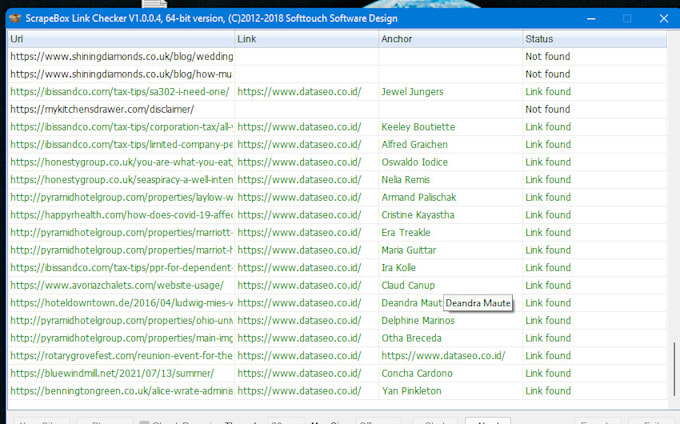This screenshot has height=424, width=680.
Task: Select the hoteldowntown.de ludwig-mies URL
Action: pos(121,303)
